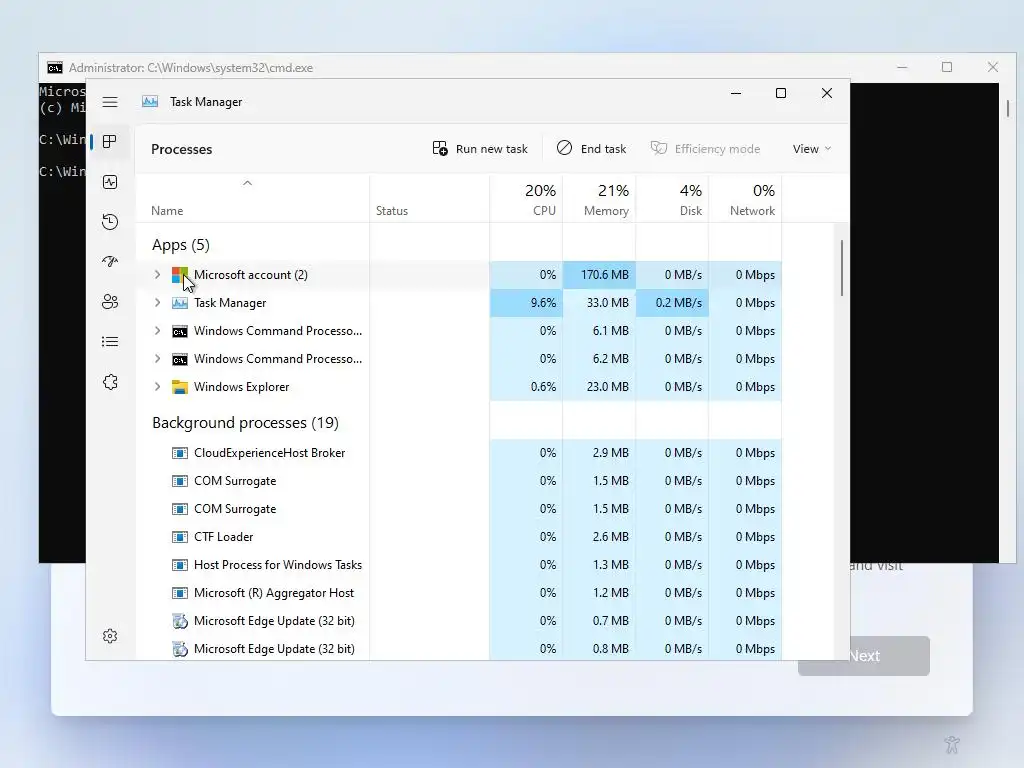This screenshot has width=1024, height=768.
Task: Click the Task Manager title bar icon
Action: (150, 101)
